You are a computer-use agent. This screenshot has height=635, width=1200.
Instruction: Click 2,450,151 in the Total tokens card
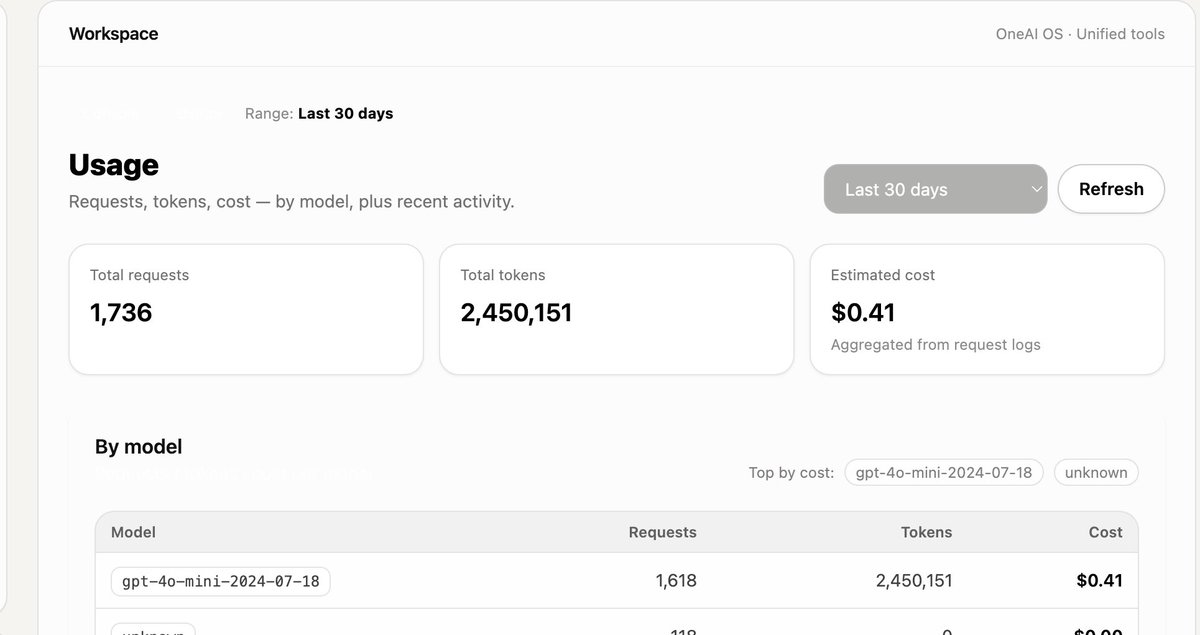tap(516, 313)
